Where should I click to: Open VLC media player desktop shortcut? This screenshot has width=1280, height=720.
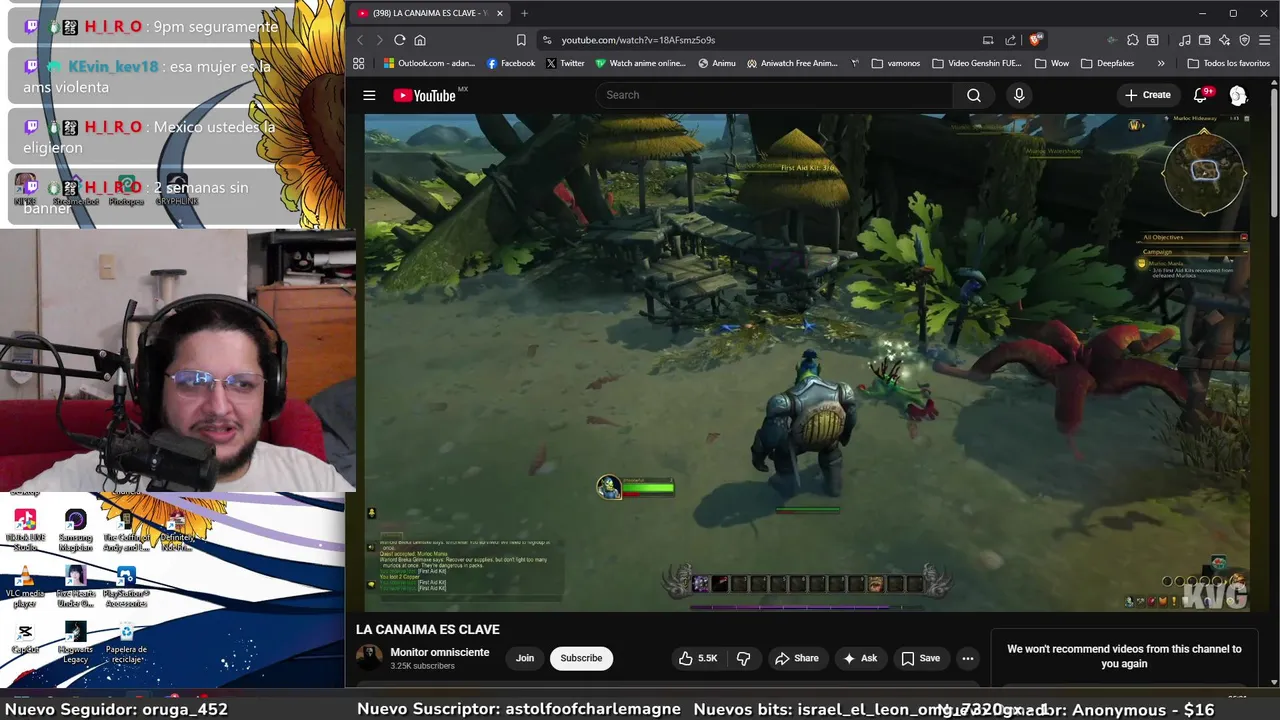tap(25, 587)
